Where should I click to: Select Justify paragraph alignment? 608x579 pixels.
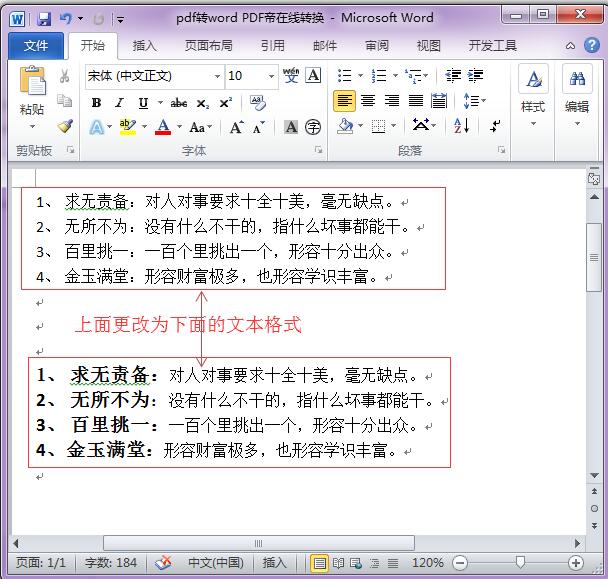pos(416,101)
